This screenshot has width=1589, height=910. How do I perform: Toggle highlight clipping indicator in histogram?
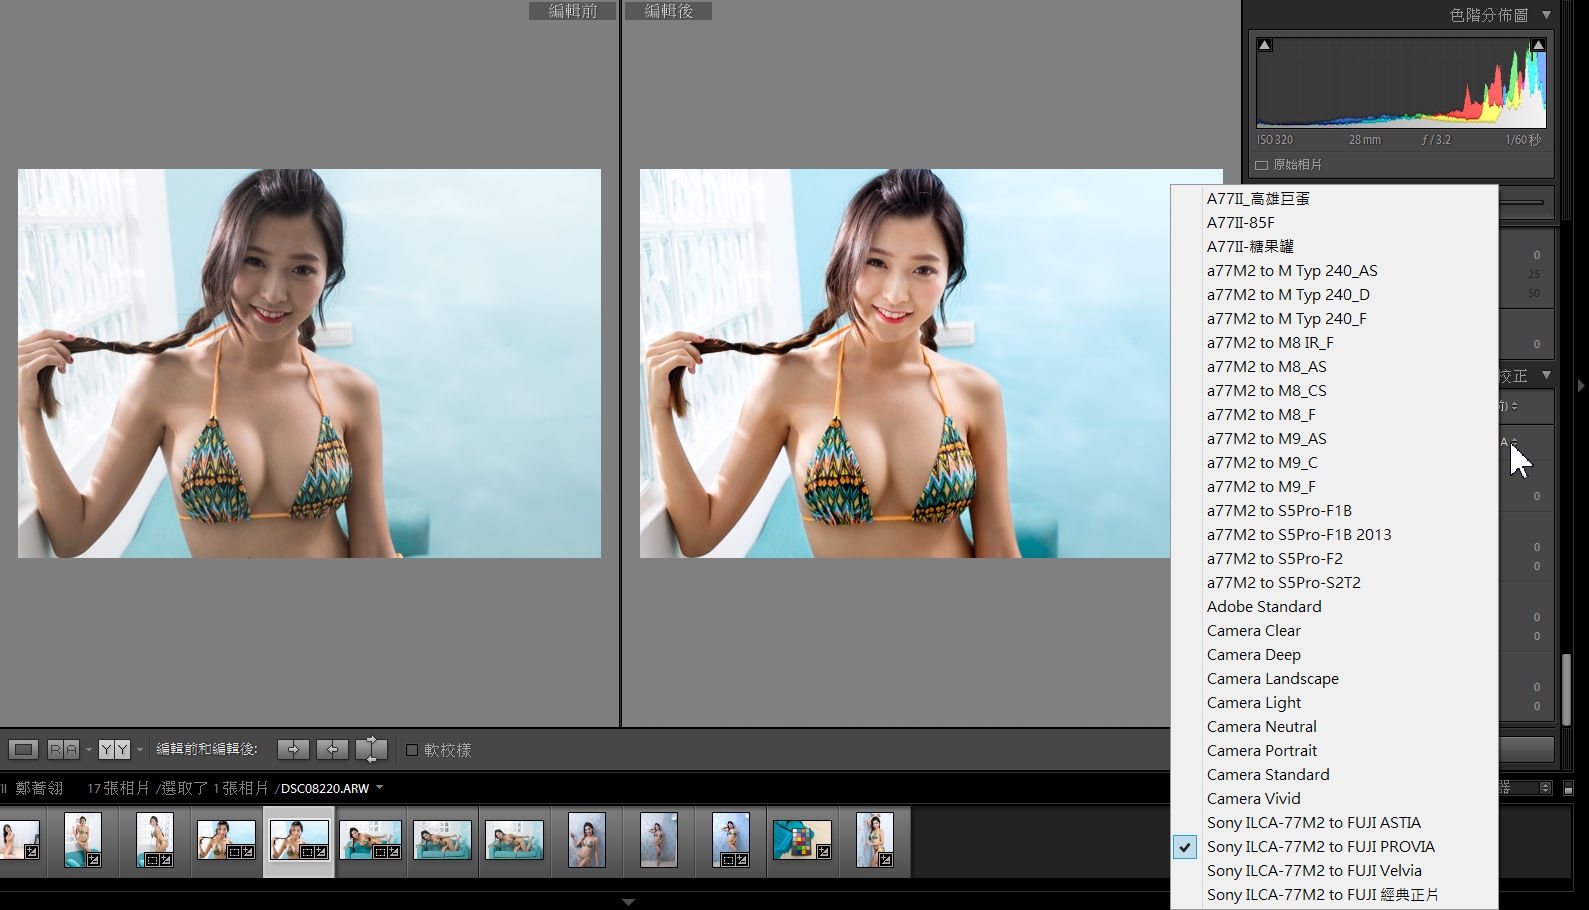pos(1538,45)
